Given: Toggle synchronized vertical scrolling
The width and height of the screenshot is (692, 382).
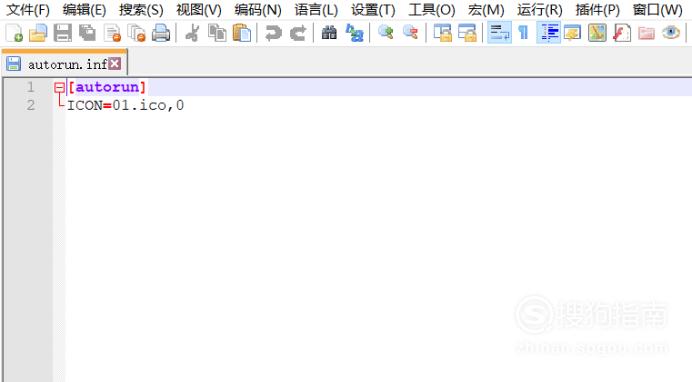Looking at the screenshot, I should coord(443,33).
